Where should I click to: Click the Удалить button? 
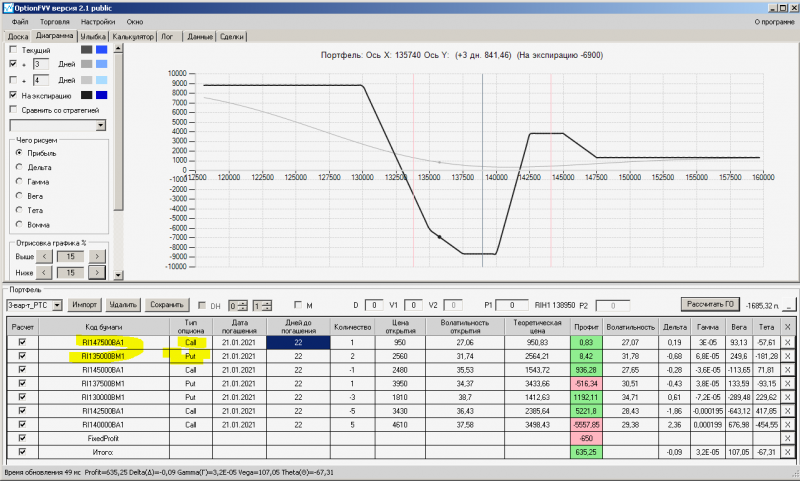coord(123,305)
